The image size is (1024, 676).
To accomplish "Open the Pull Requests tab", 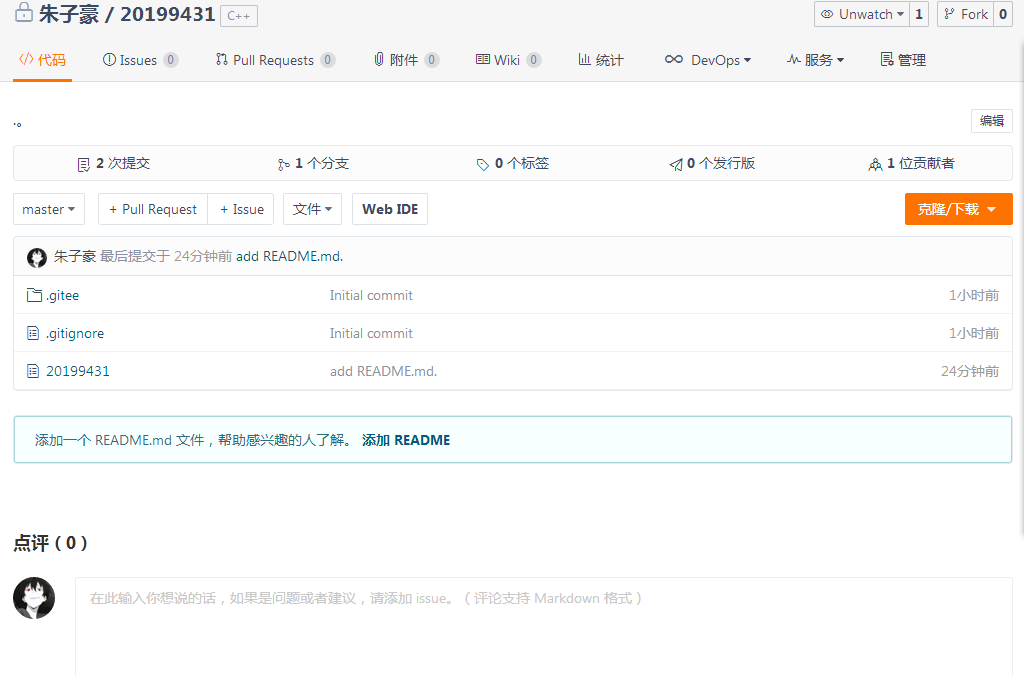I will coord(275,60).
